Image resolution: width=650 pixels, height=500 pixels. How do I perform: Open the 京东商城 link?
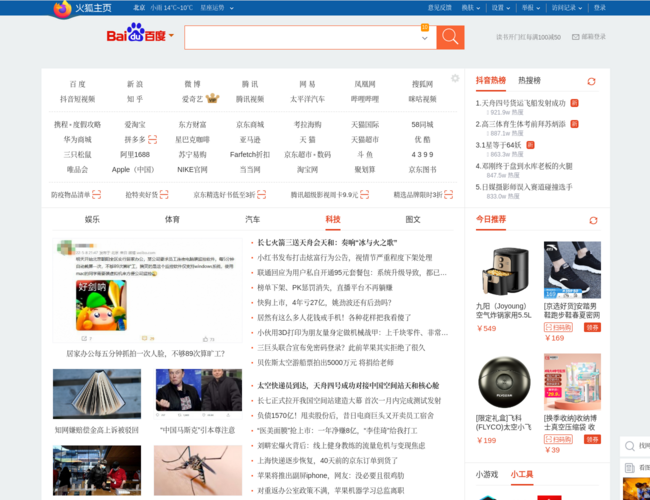[250, 124]
